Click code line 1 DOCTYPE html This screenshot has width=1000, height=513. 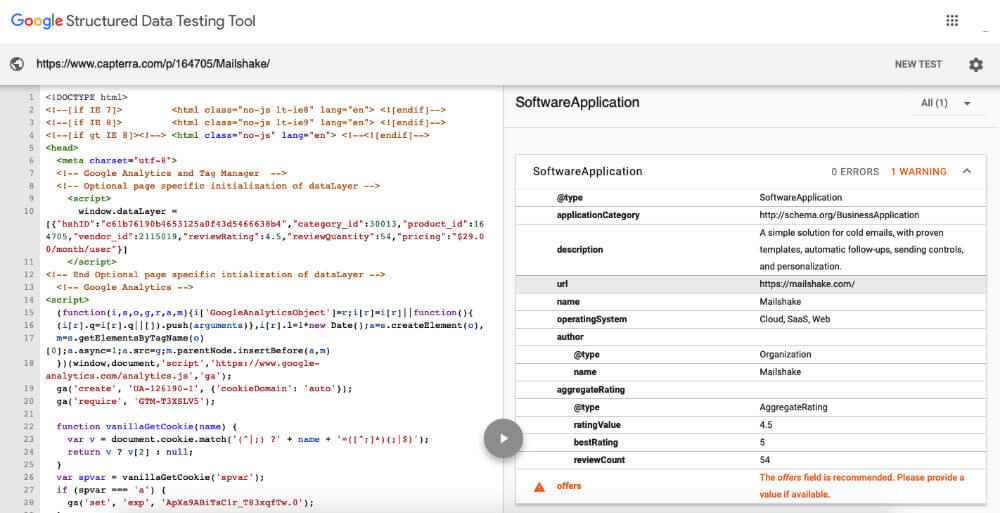pos(86,97)
